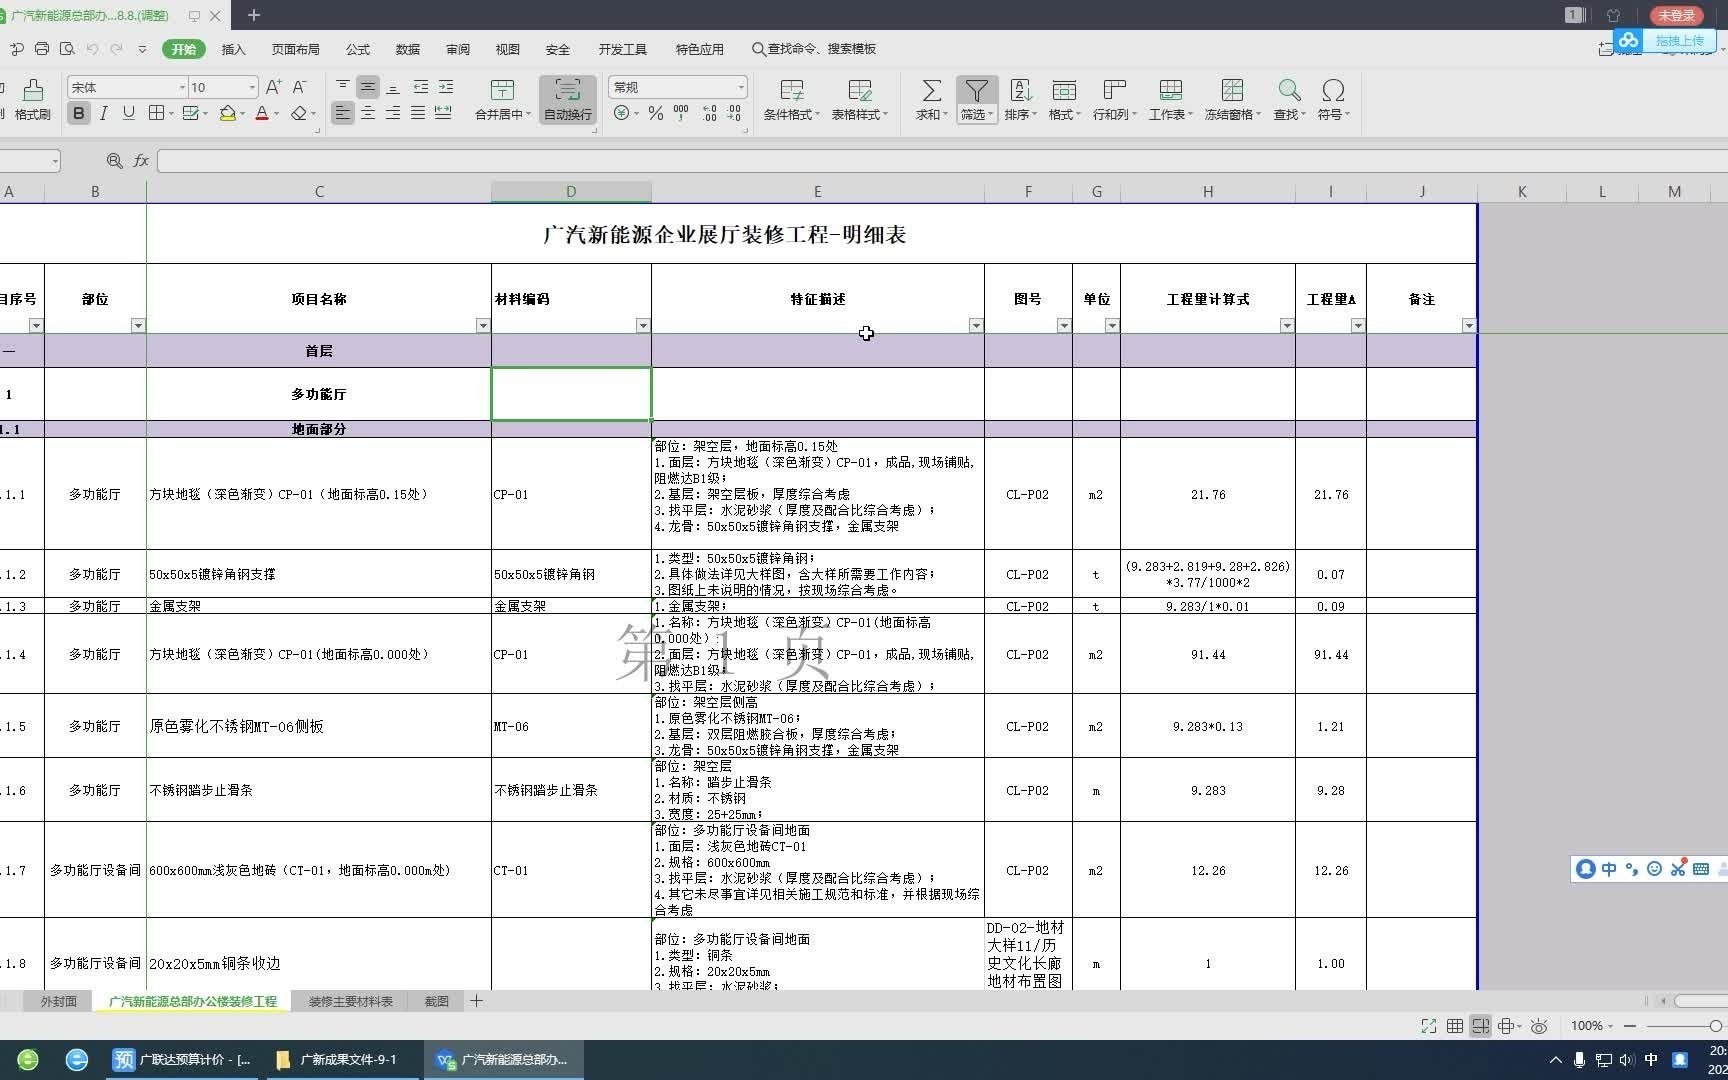1728x1080 pixels.
Task: Toggle Wrap Text (自动换行)
Action: [568, 100]
